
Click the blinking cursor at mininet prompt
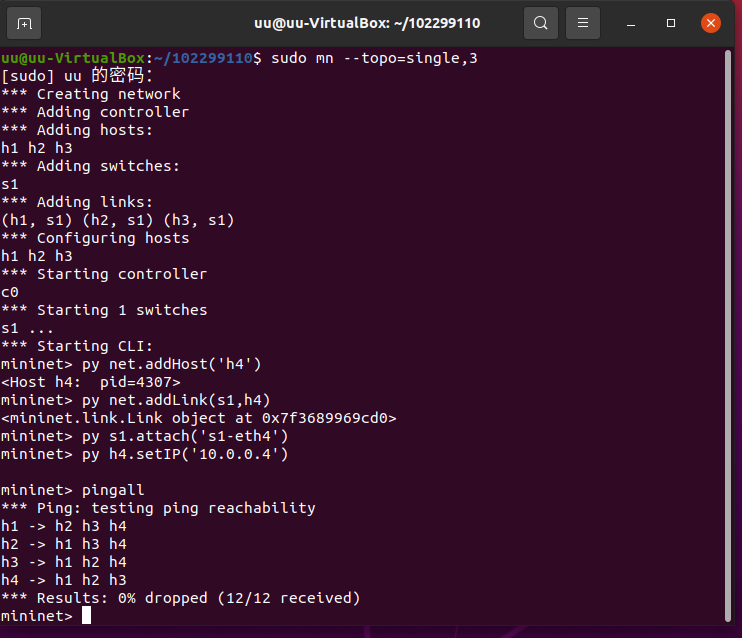pos(86,616)
